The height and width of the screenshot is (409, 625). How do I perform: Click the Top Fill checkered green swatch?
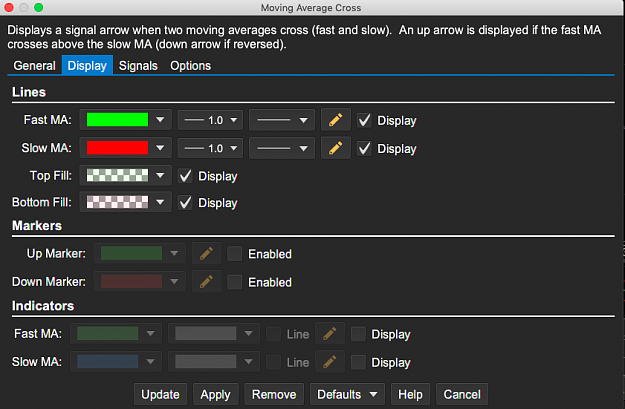click(x=117, y=175)
